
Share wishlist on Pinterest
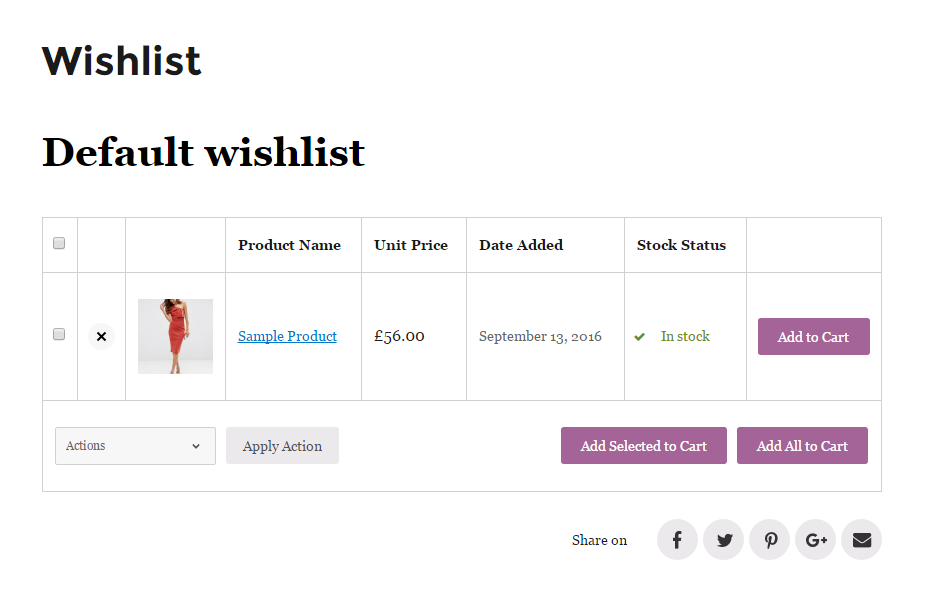[770, 540]
